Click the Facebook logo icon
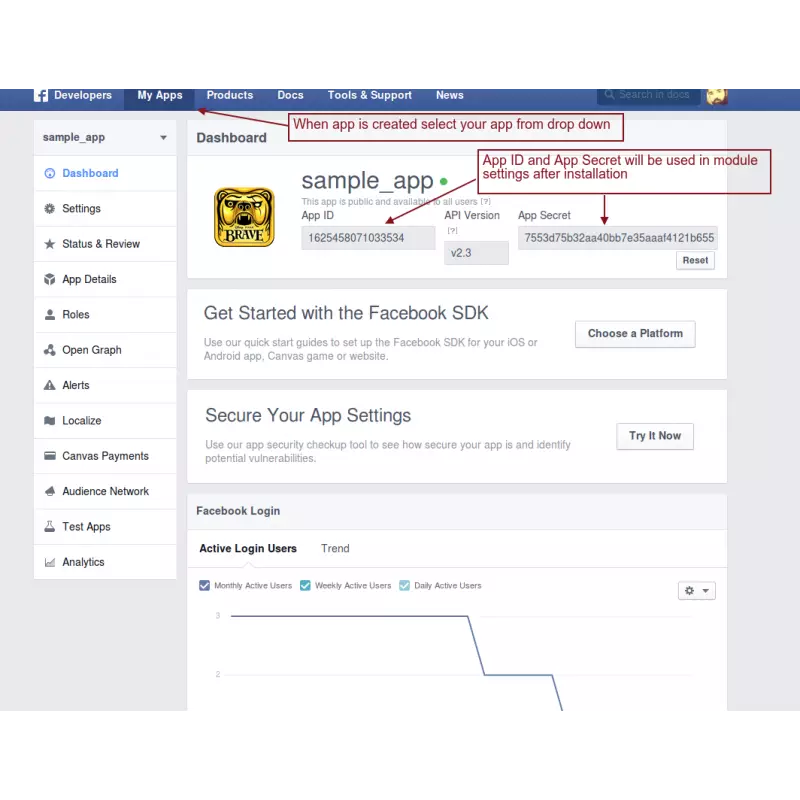Screen dimensions: 800x800 pyautogui.click(x=41, y=95)
